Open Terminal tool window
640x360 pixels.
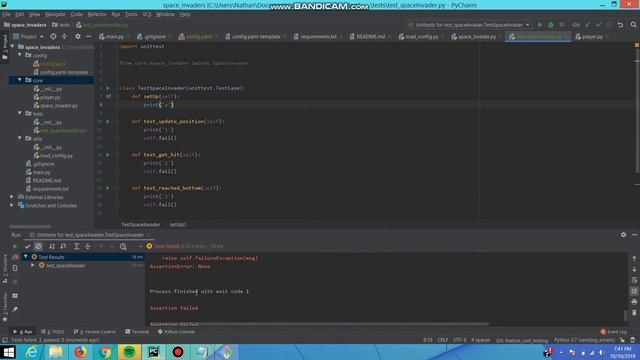coord(137,332)
